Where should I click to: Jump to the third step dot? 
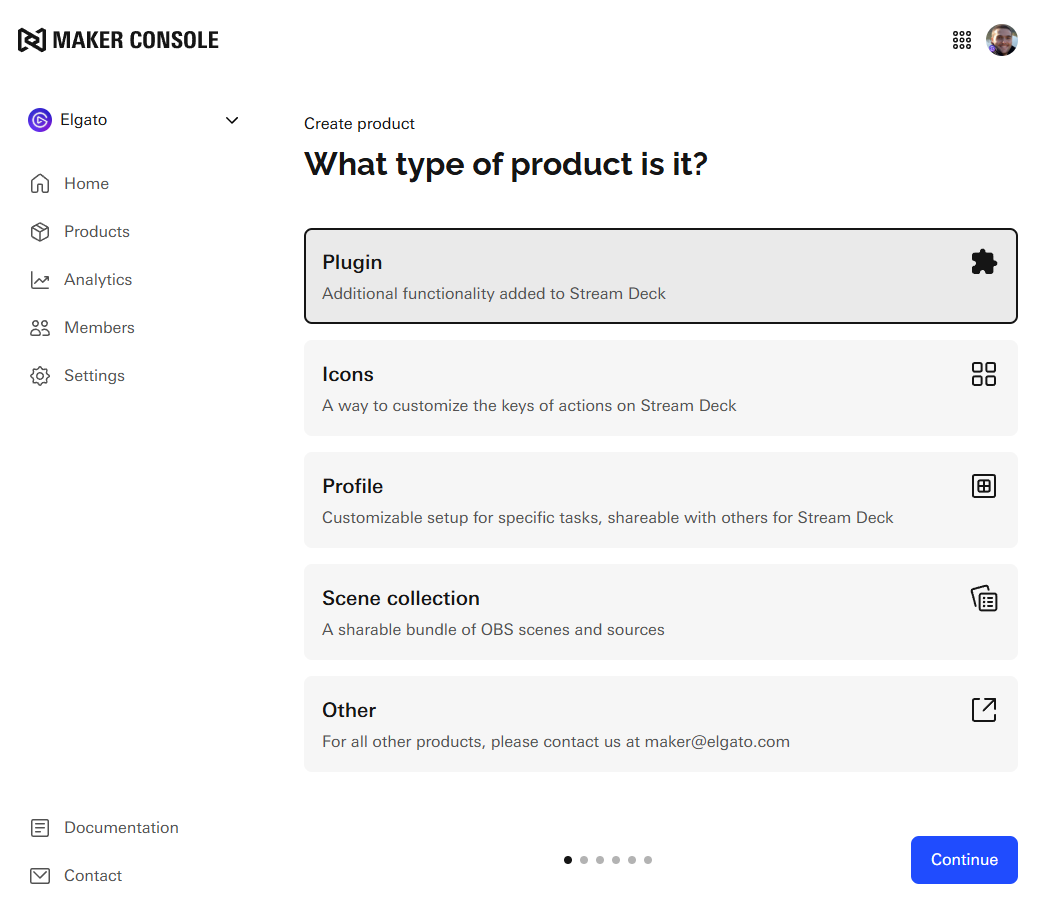point(600,860)
